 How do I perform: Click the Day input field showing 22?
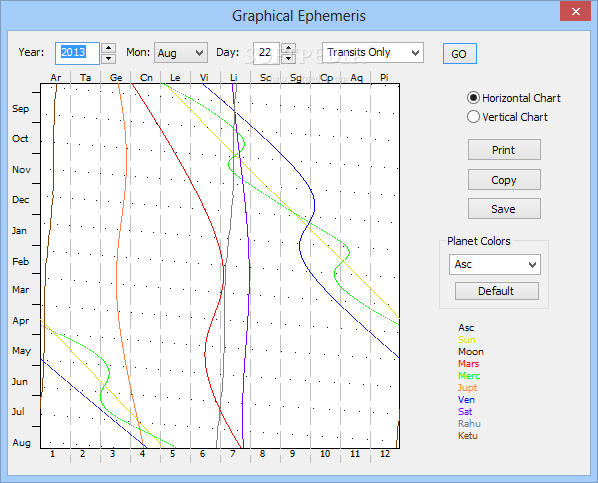click(266, 53)
